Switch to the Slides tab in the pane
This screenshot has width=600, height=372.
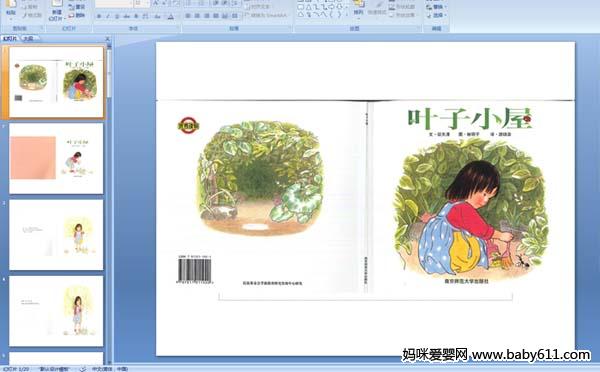10,38
